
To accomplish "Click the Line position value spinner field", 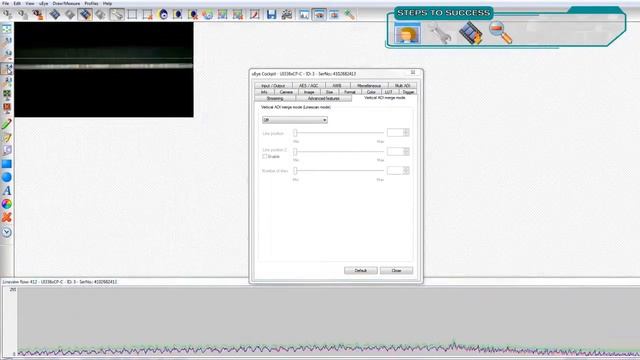I will 398,132.
